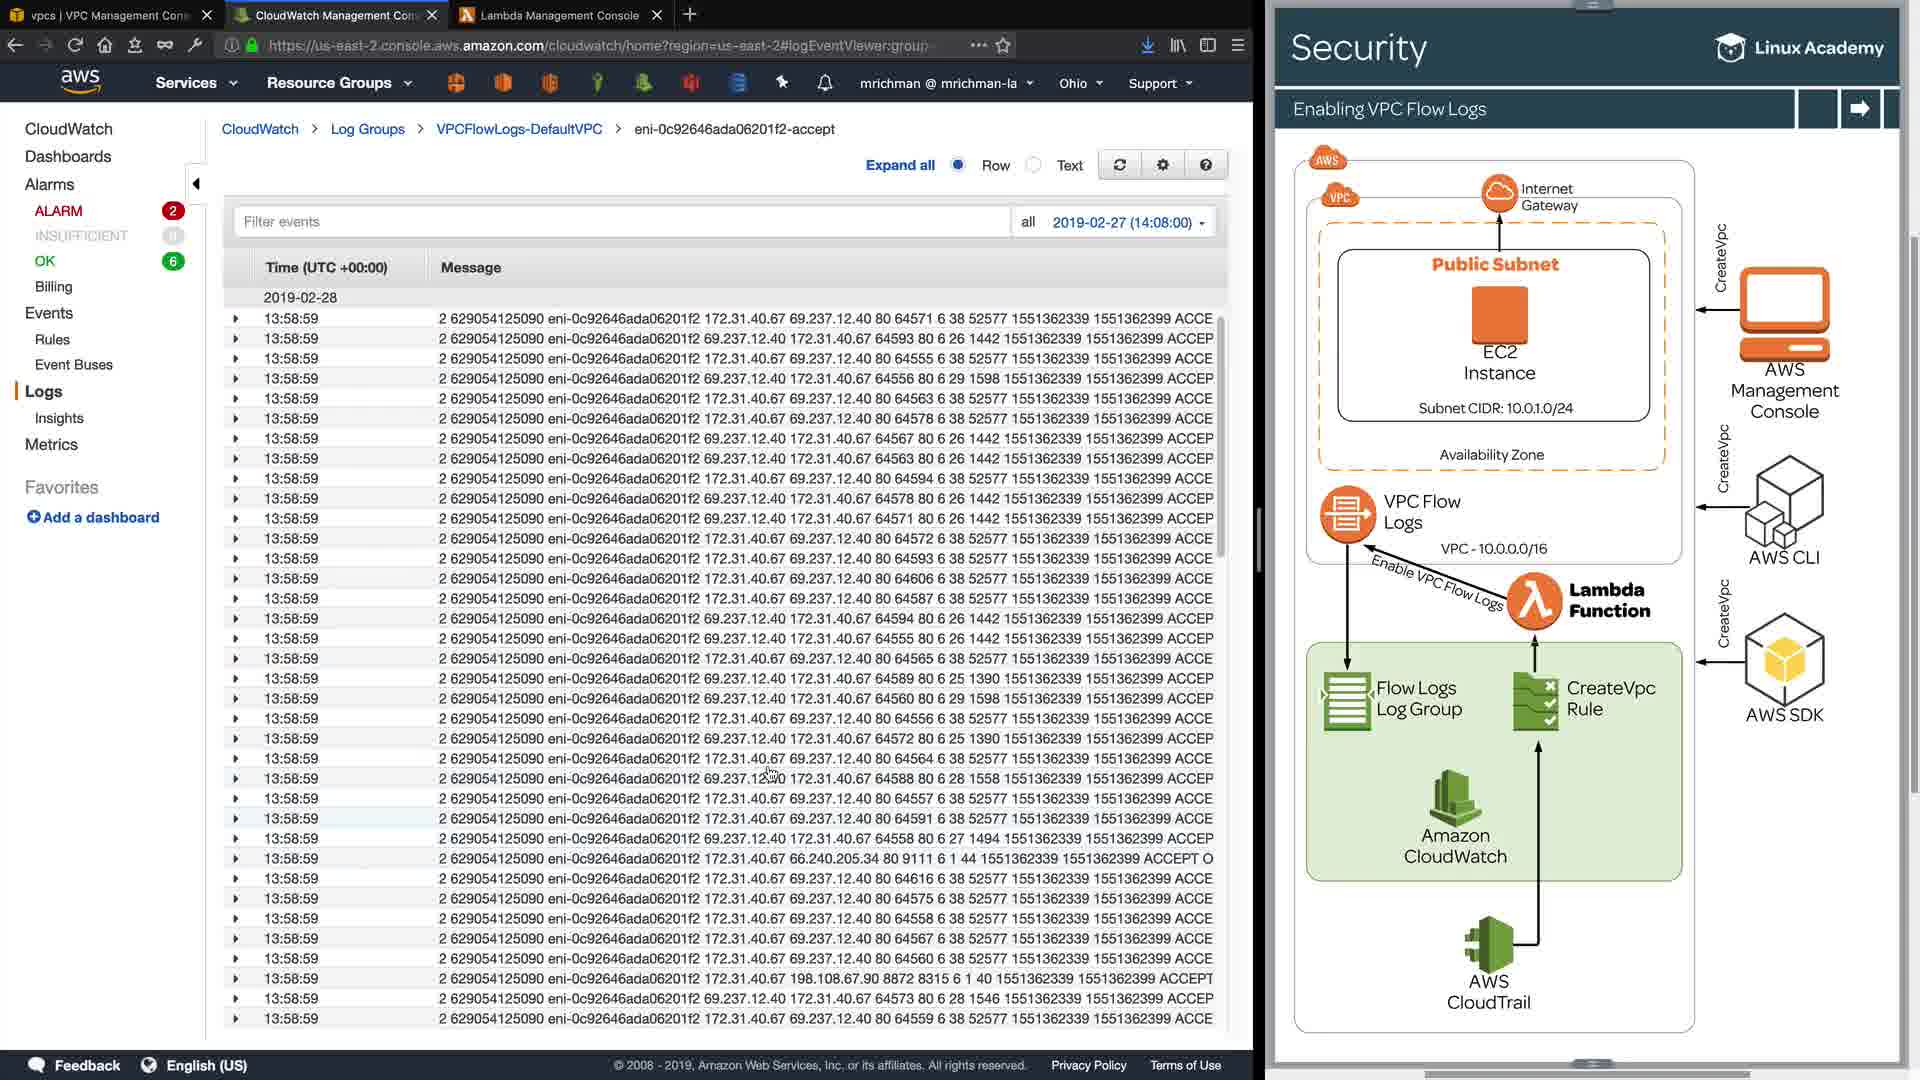Expand the first 13:58:59 log row

coord(235,319)
